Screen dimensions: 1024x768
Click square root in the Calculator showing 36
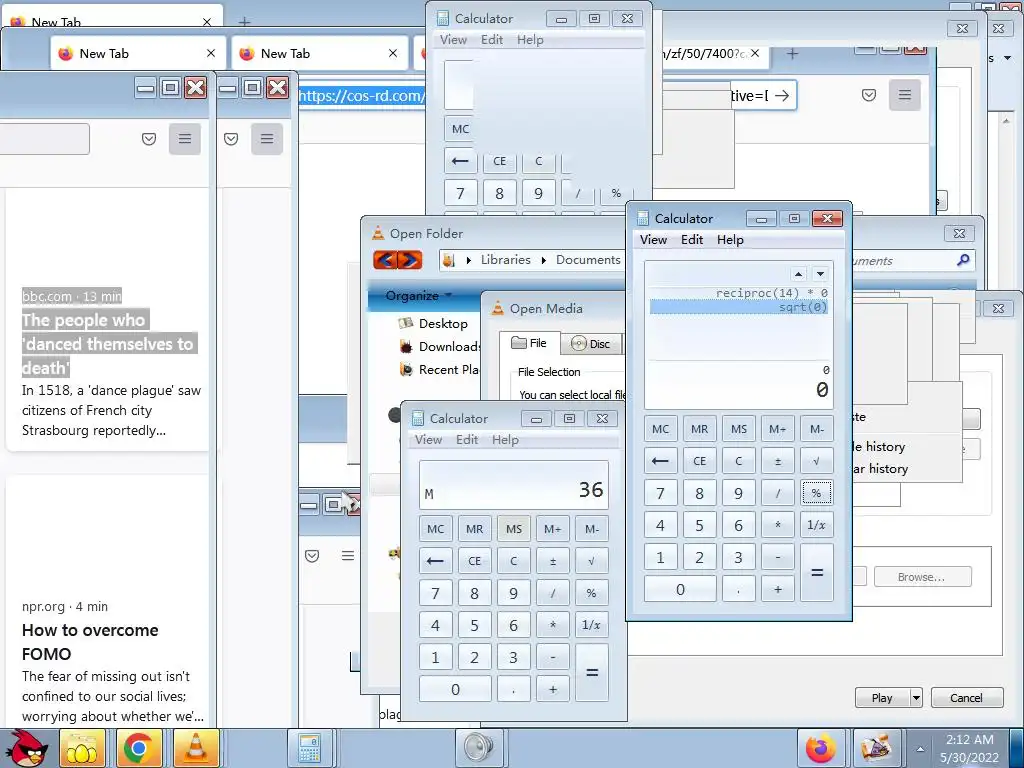click(x=592, y=561)
